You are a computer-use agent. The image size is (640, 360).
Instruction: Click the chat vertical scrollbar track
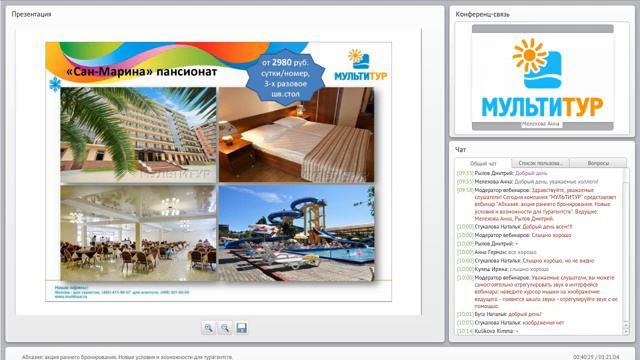click(x=626, y=245)
